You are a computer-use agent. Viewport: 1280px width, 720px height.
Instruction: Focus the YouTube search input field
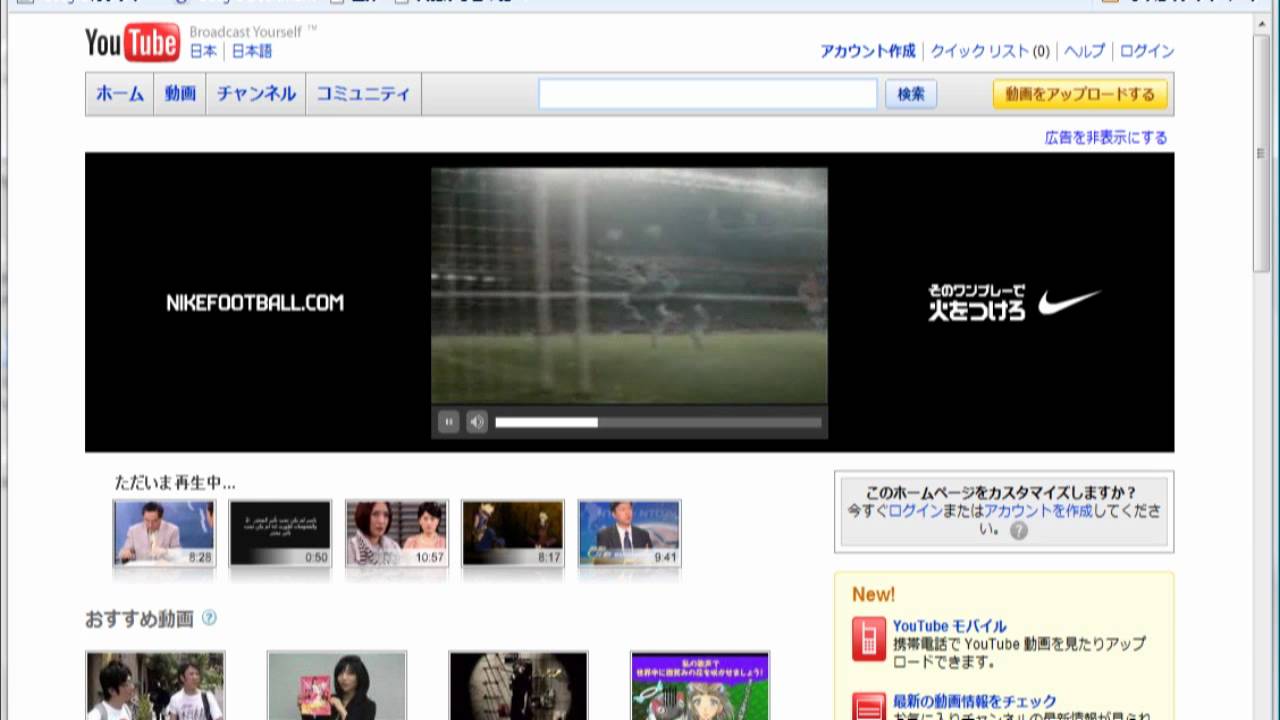pyautogui.click(x=708, y=94)
